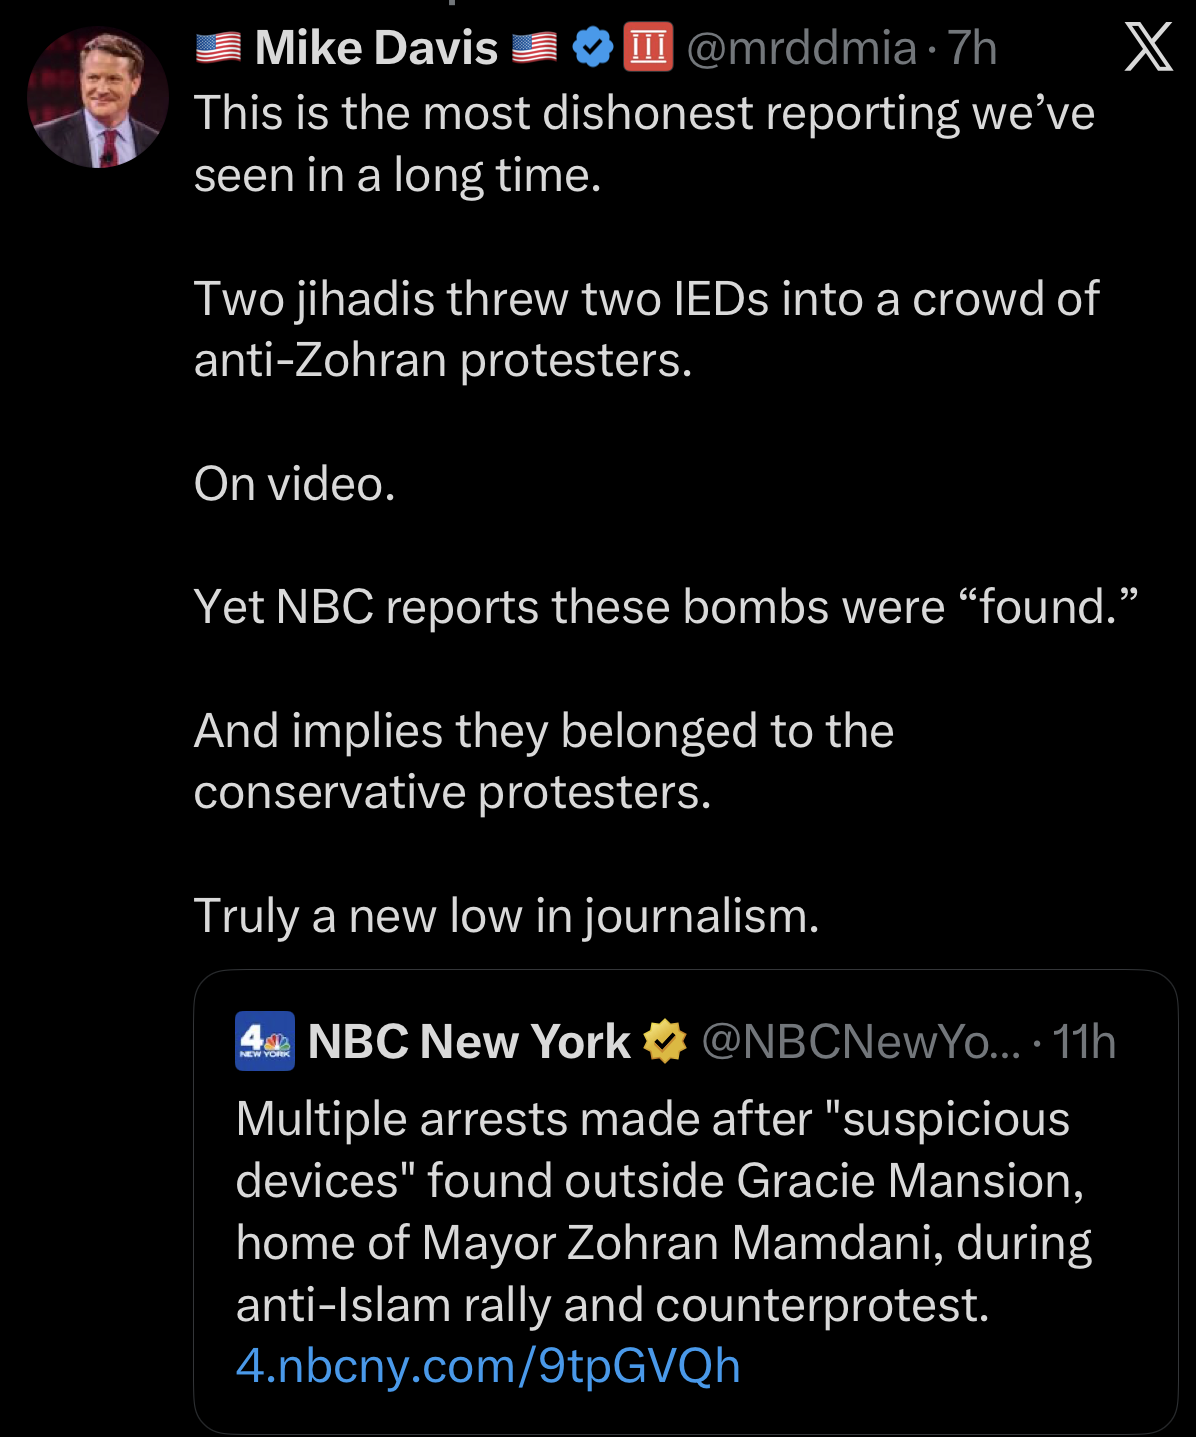Open the Mike Davis display name
Image resolution: width=1196 pixels, height=1437 pixels.
point(376,47)
